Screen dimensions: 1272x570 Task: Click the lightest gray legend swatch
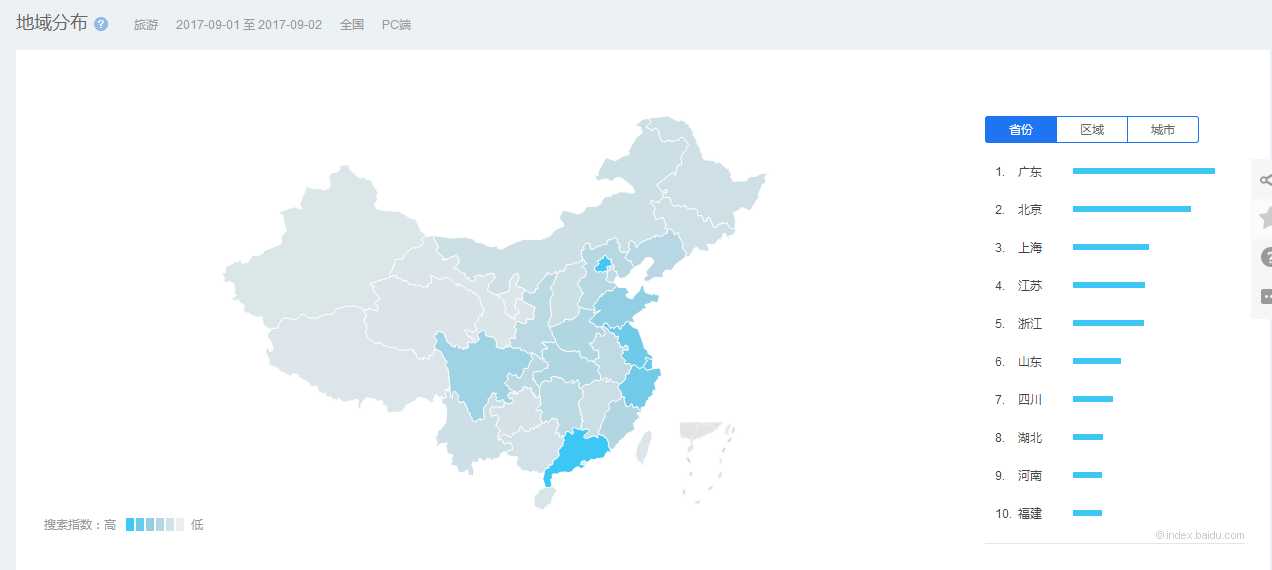click(180, 524)
